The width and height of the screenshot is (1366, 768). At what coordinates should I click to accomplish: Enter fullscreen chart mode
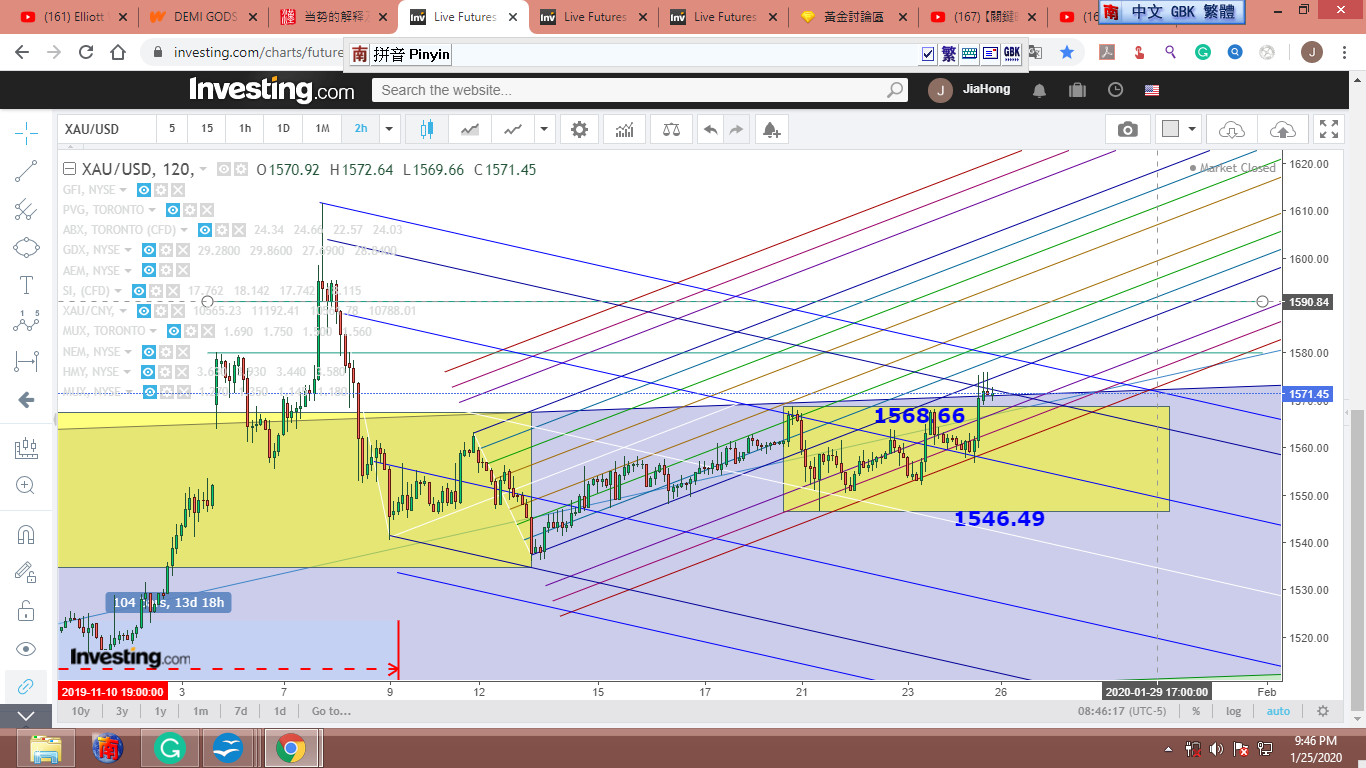[1329, 129]
